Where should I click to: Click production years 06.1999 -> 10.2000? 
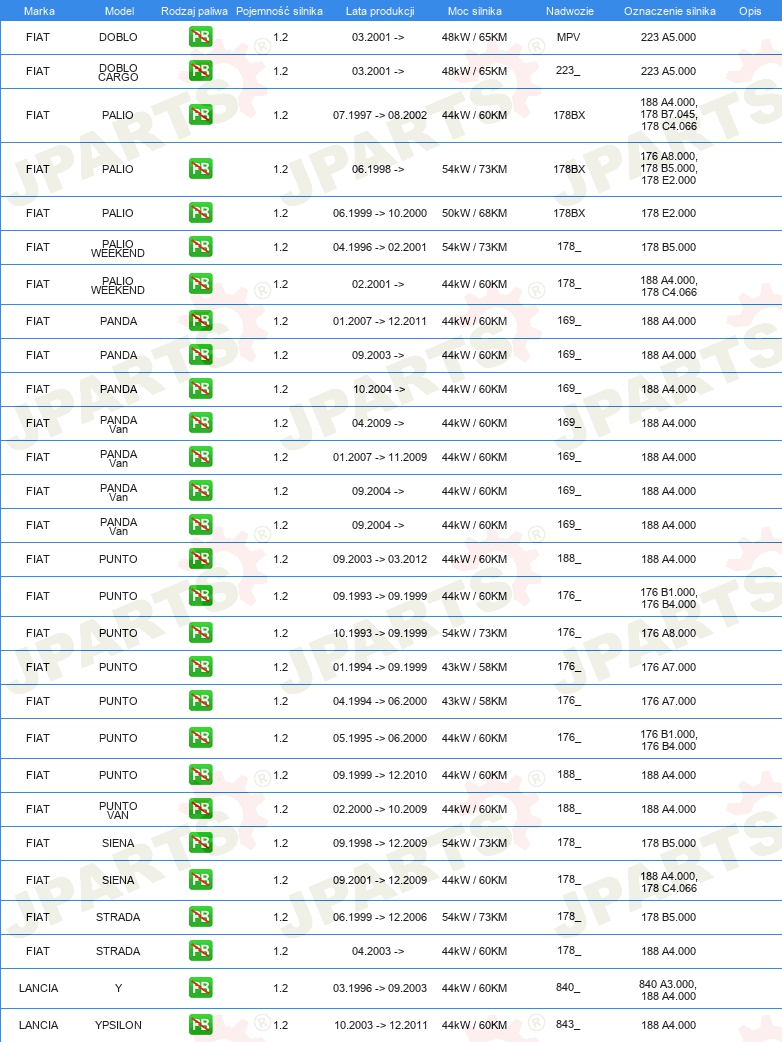380,213
